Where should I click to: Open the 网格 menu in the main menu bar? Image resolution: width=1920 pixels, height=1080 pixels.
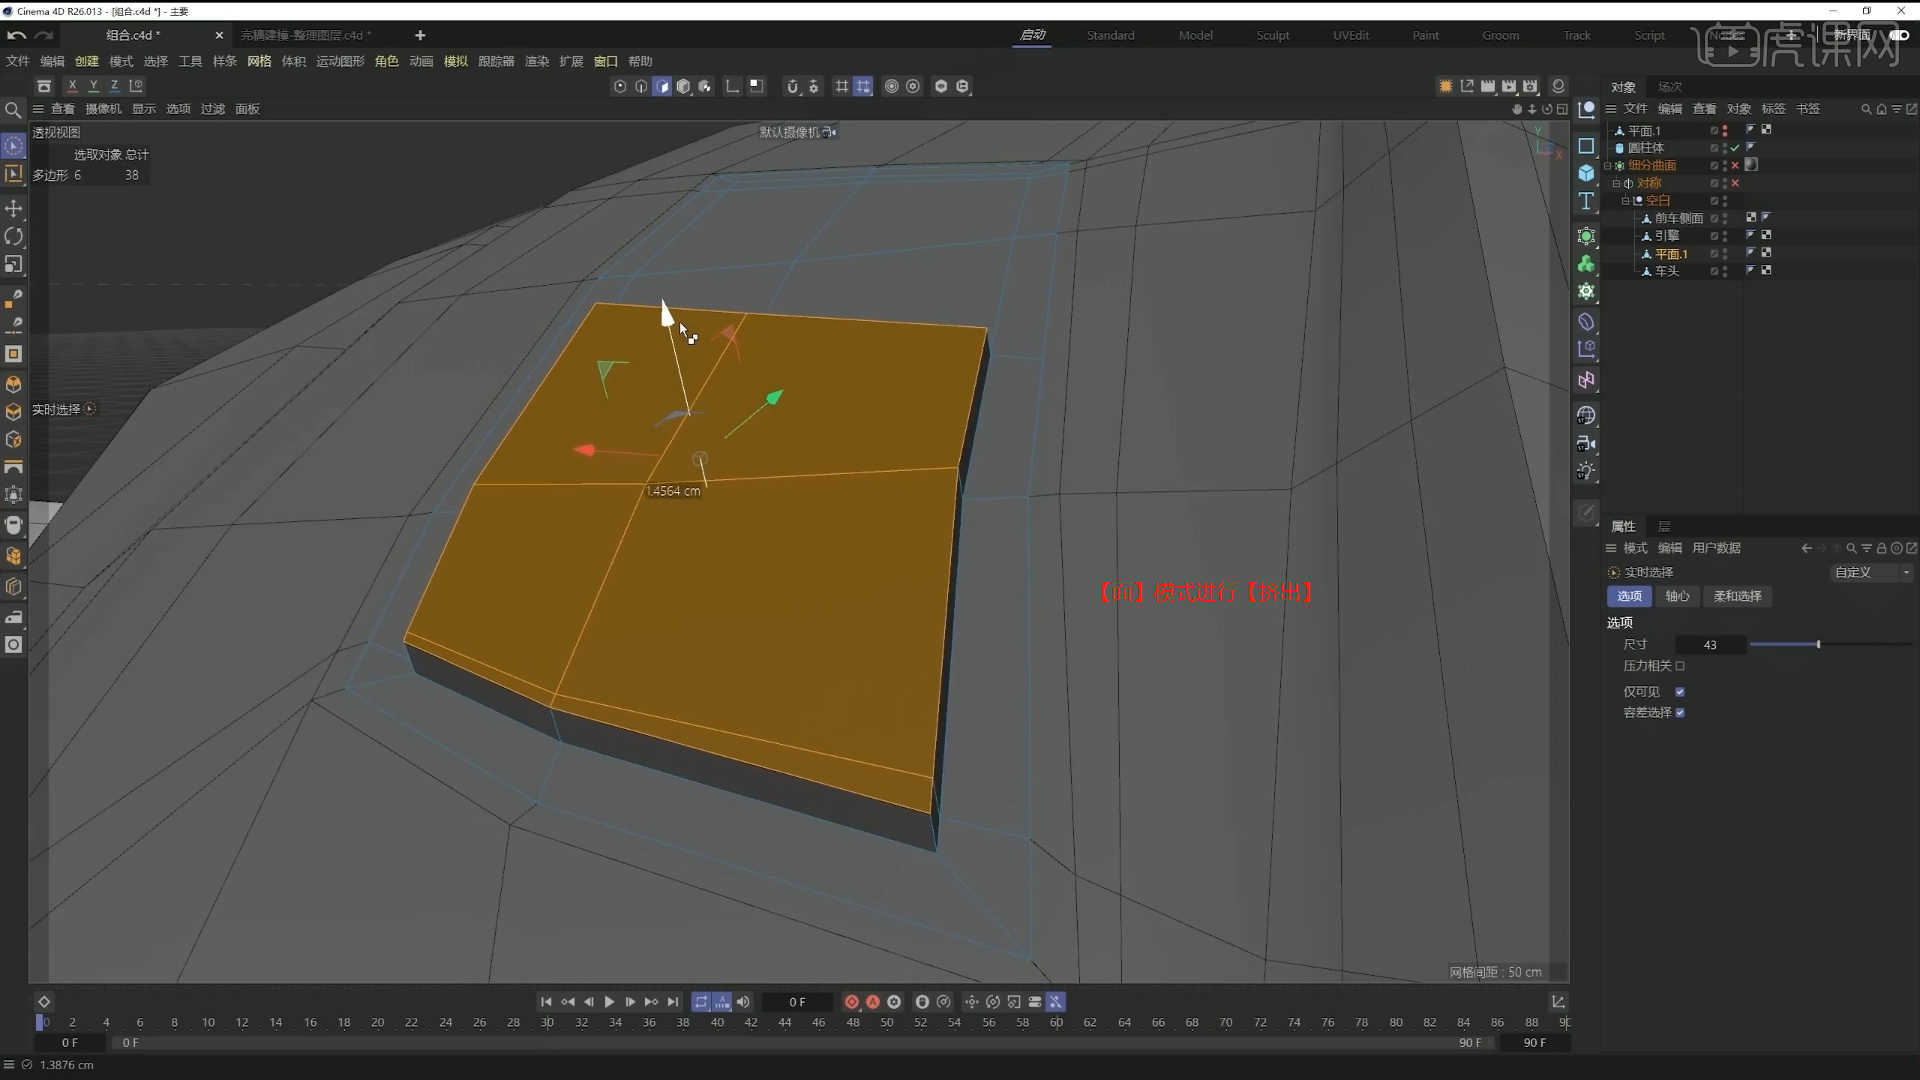259,61
